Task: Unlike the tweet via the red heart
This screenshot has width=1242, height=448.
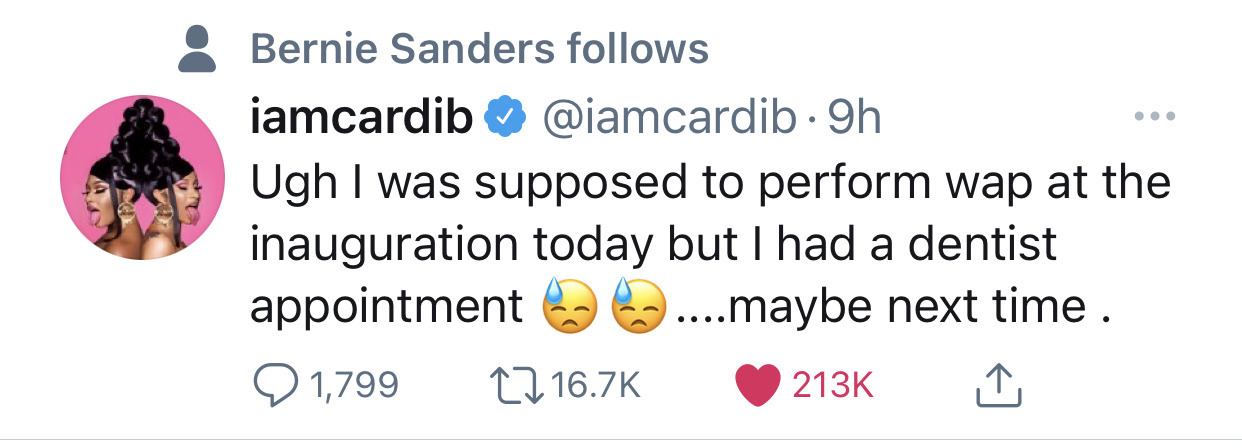Action: click(756, 381)
